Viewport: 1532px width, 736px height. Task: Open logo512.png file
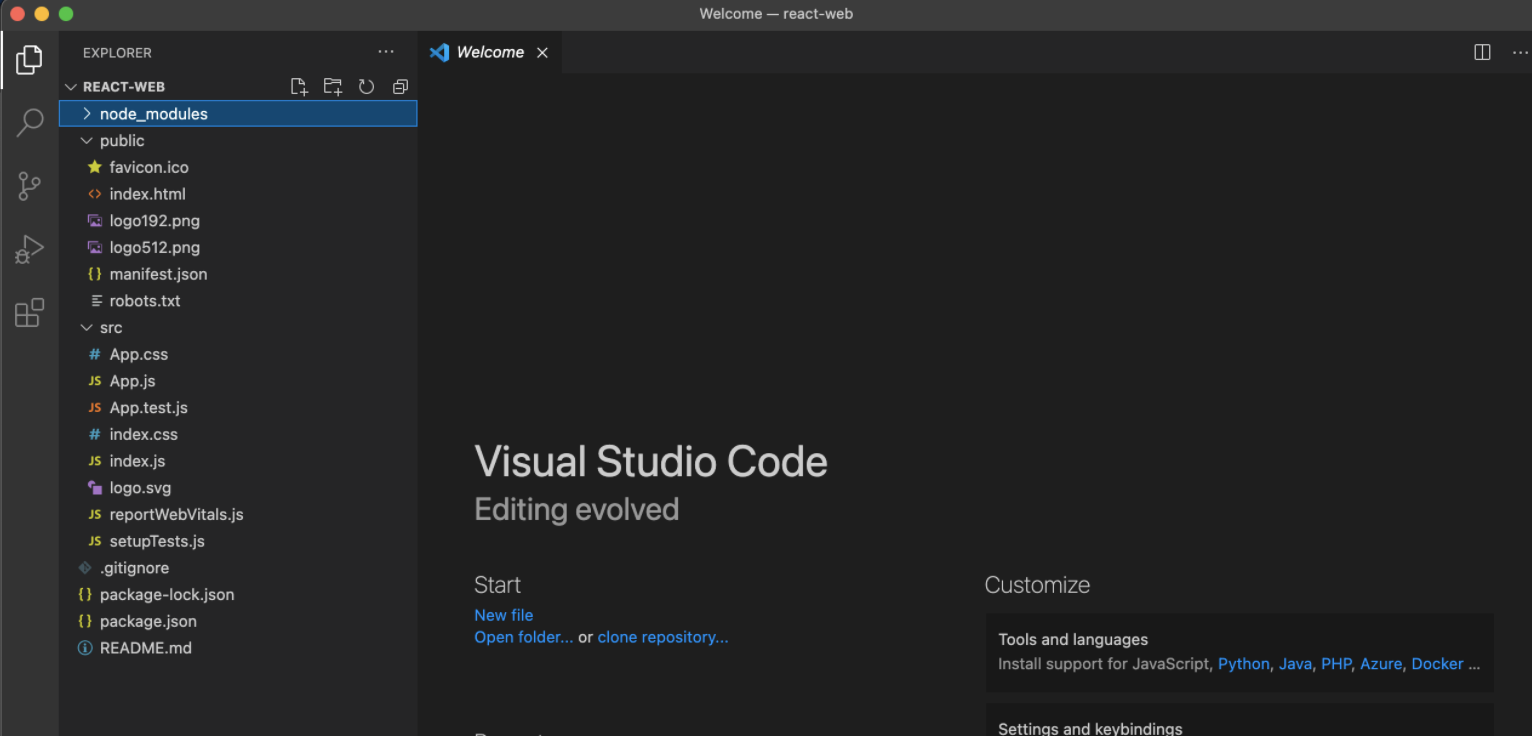tap(238, 248)
